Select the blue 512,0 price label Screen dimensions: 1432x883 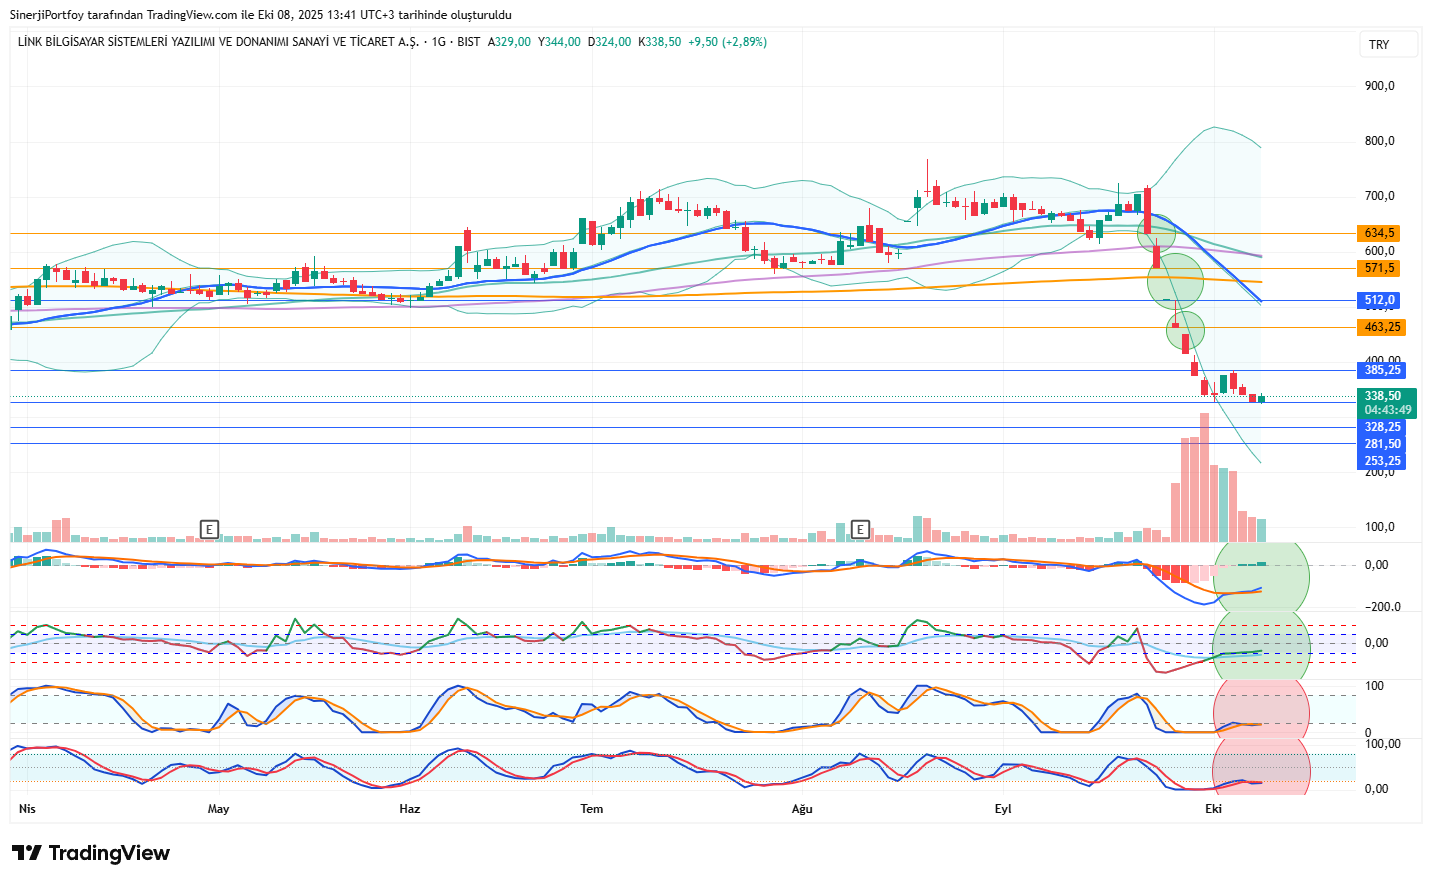(x=1380, y=300)
